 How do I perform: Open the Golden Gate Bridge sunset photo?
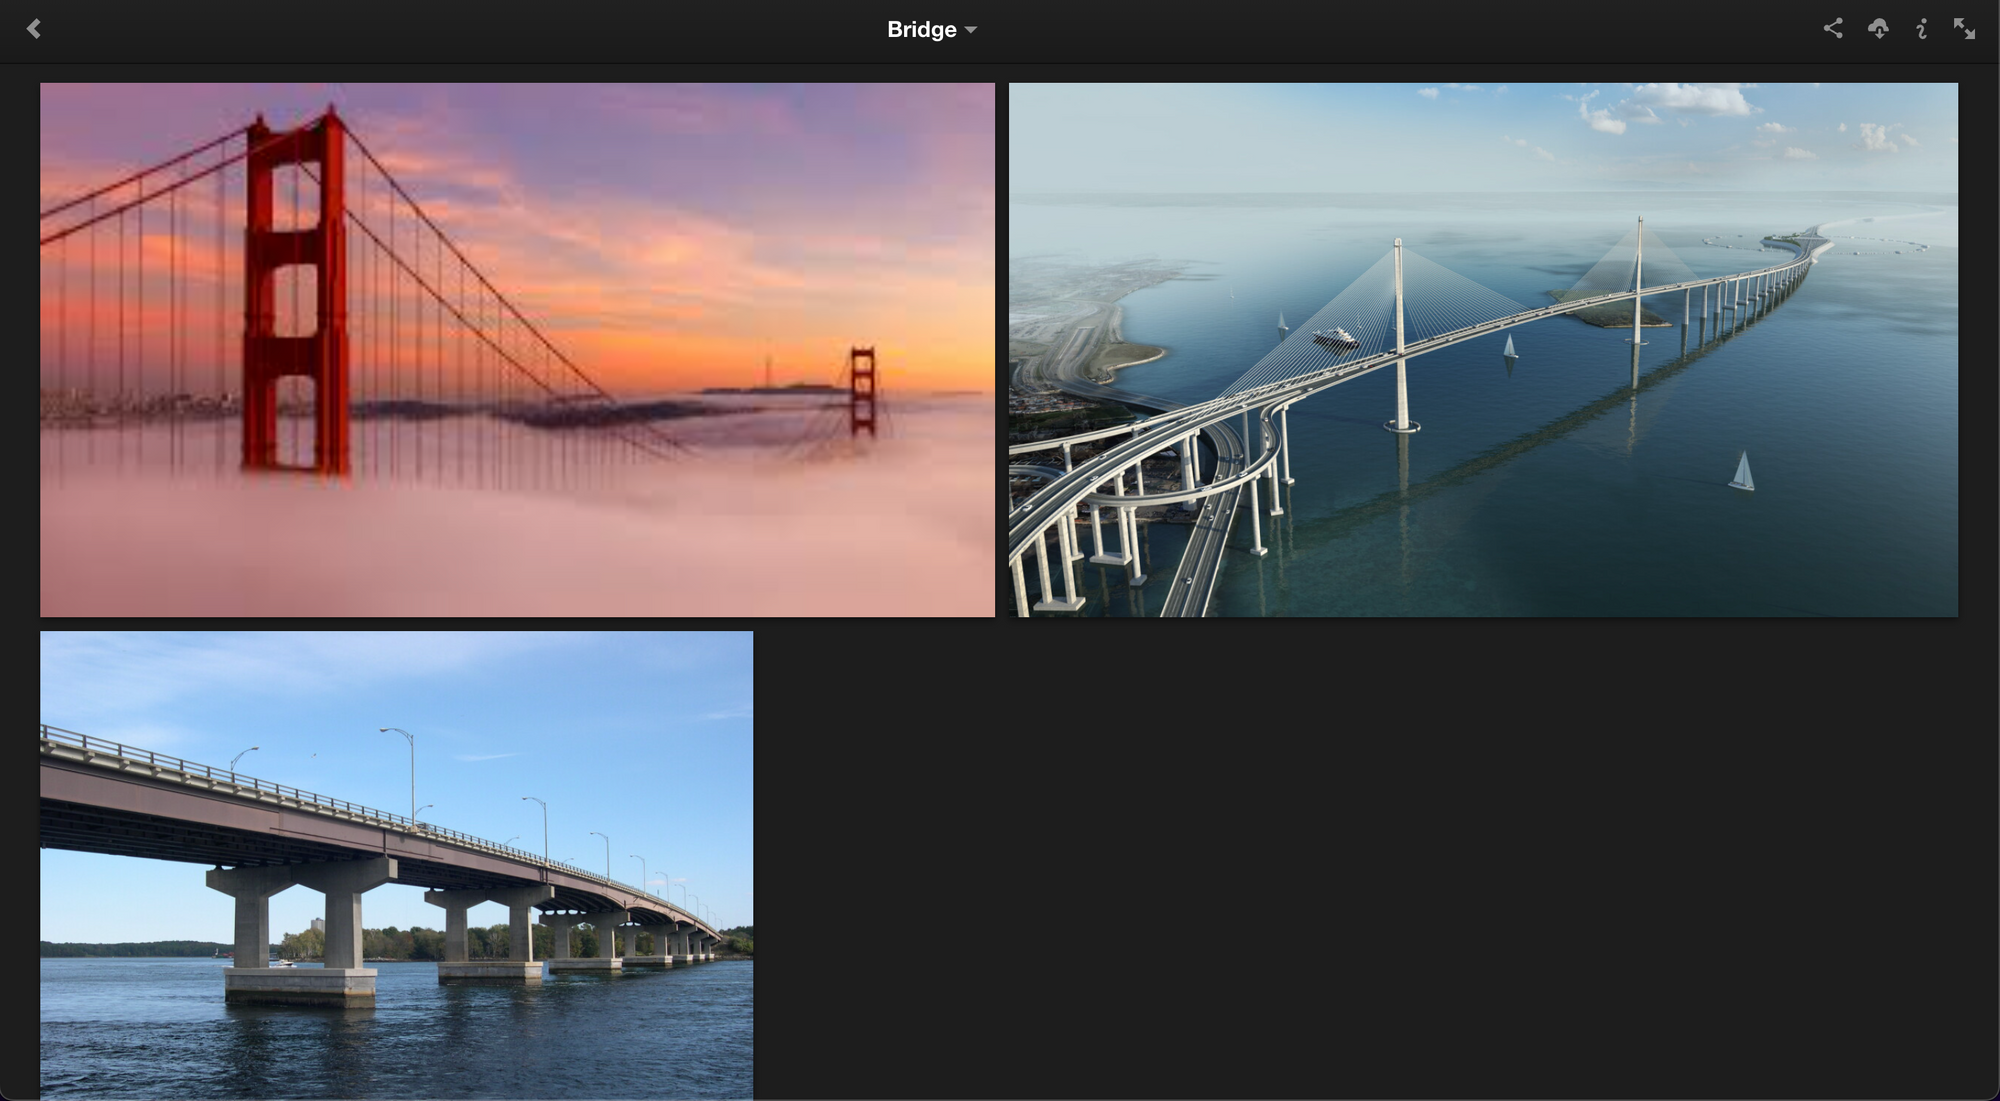click(x=517, y=350)
